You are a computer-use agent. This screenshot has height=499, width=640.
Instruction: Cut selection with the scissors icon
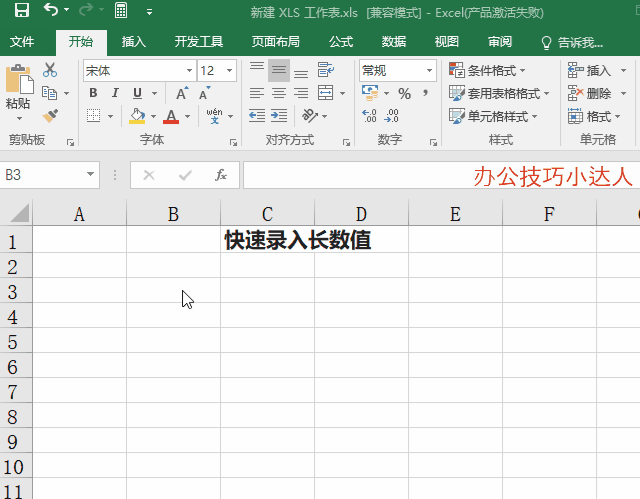(50, 70)
